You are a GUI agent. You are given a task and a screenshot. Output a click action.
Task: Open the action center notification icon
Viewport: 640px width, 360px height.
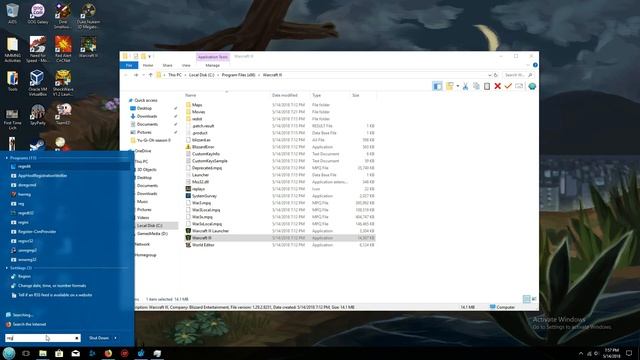point(629,353)
